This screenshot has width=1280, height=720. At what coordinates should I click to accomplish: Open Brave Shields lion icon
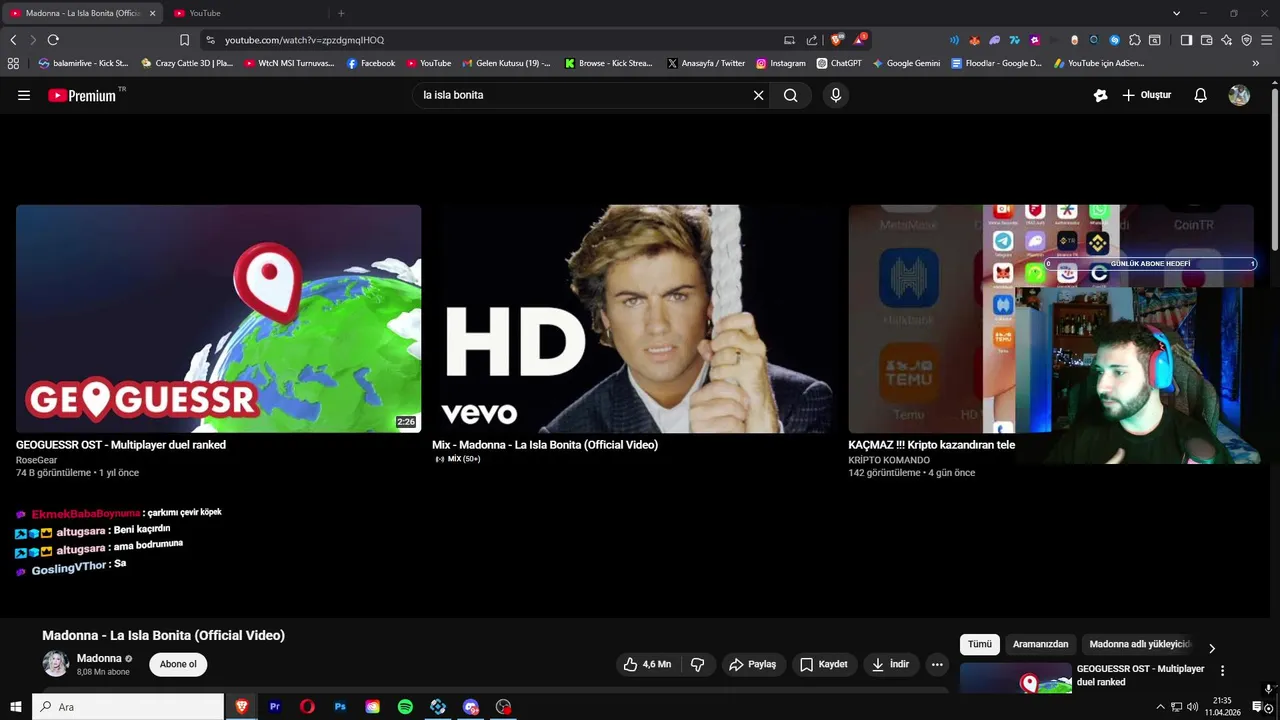[x=837, y=40]
